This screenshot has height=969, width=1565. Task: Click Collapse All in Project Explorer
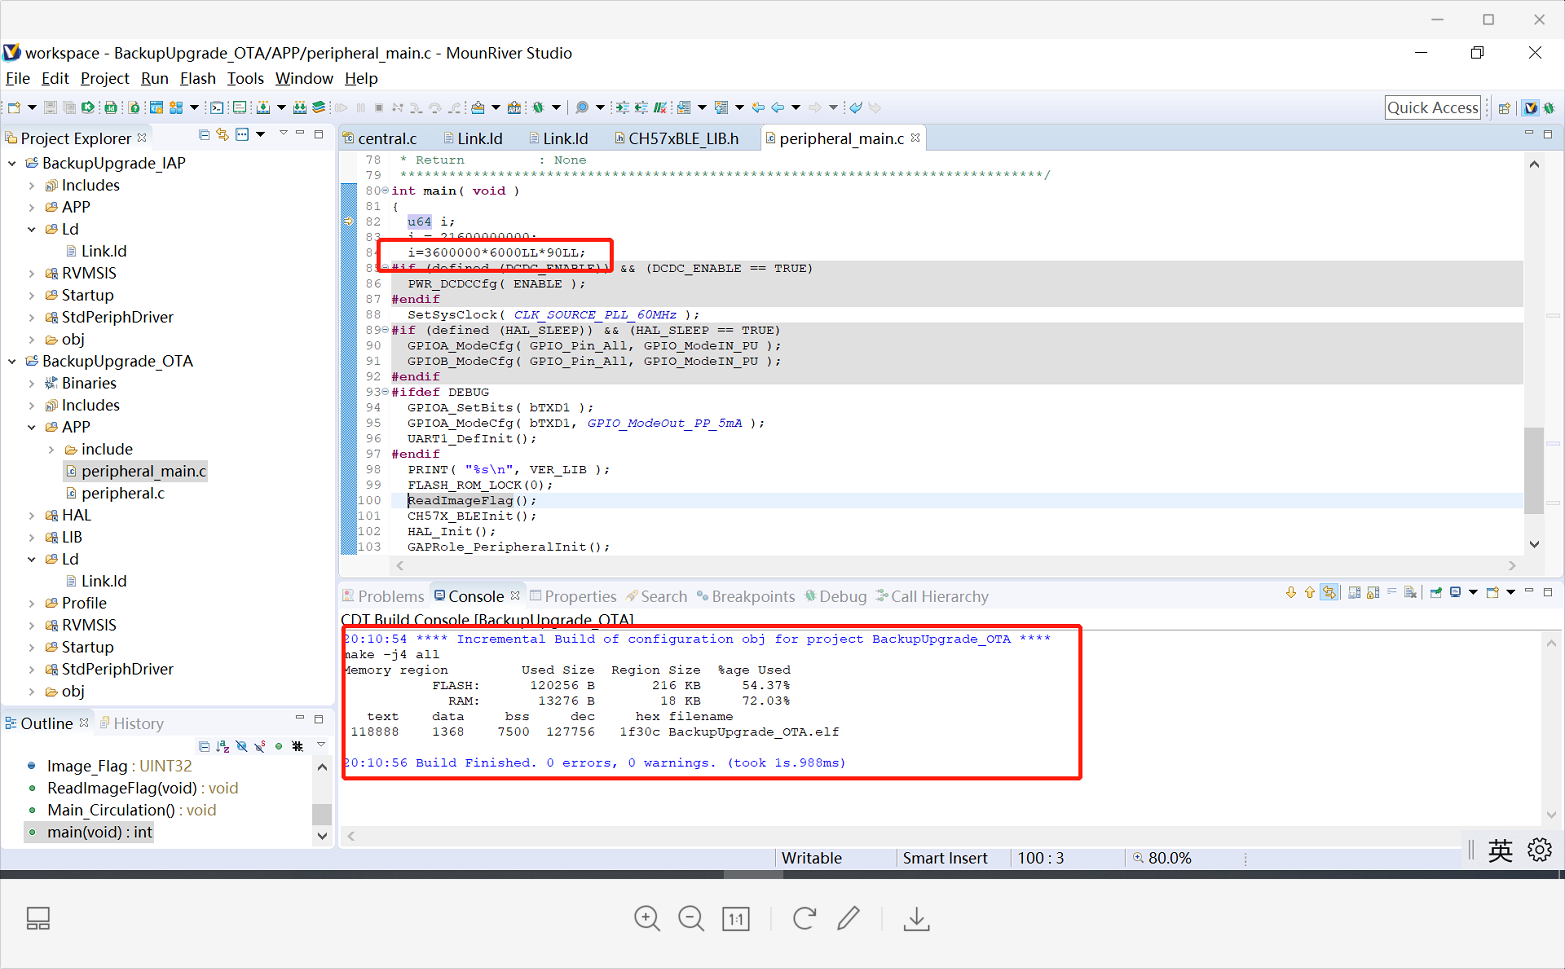coord(204,135)
